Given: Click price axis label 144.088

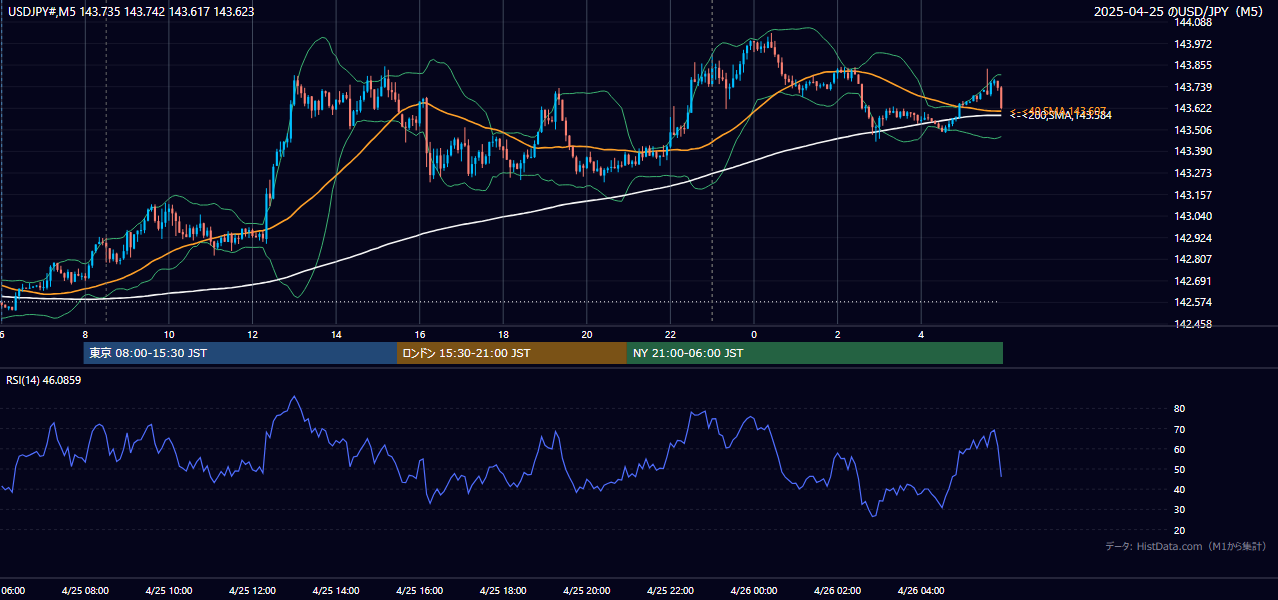Looking at the screenshot, I should click(x=1194, y=22).
